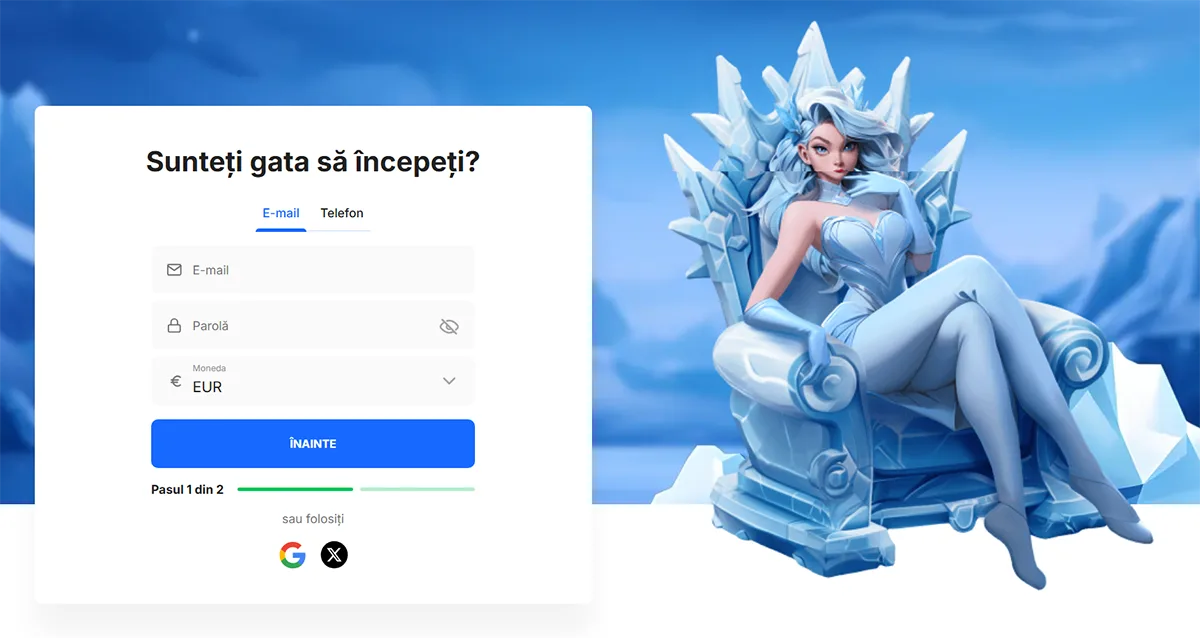1200x638 pixels.
Task: Click the envelope icon in E-mail field
Action: click(x=174, y=270)
